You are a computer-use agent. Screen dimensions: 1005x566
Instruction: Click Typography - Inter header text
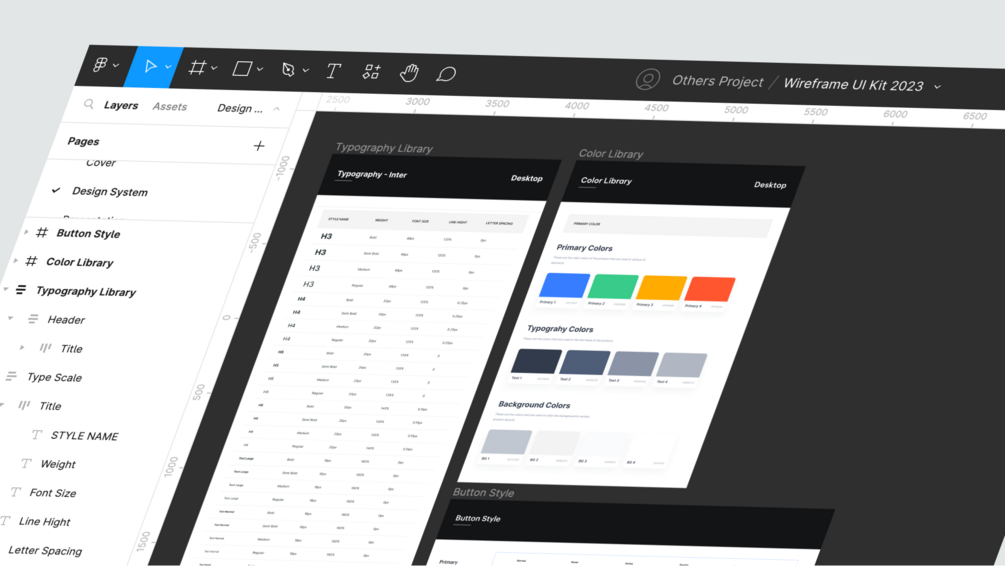[x=372, y=174]
